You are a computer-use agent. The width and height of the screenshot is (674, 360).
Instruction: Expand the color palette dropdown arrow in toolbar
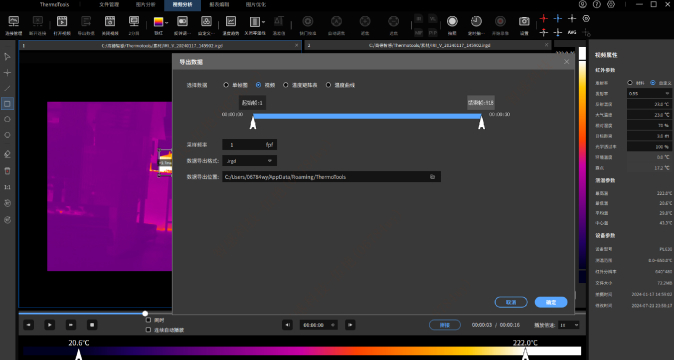[x=166, y=22]
